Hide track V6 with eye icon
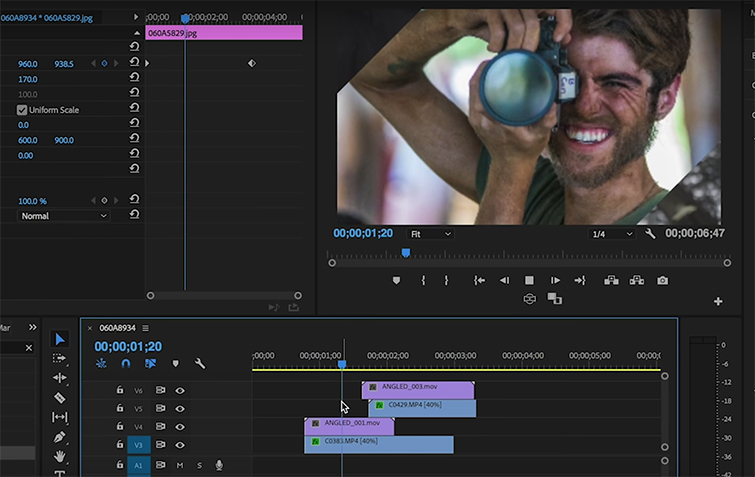 pos(181,391)
